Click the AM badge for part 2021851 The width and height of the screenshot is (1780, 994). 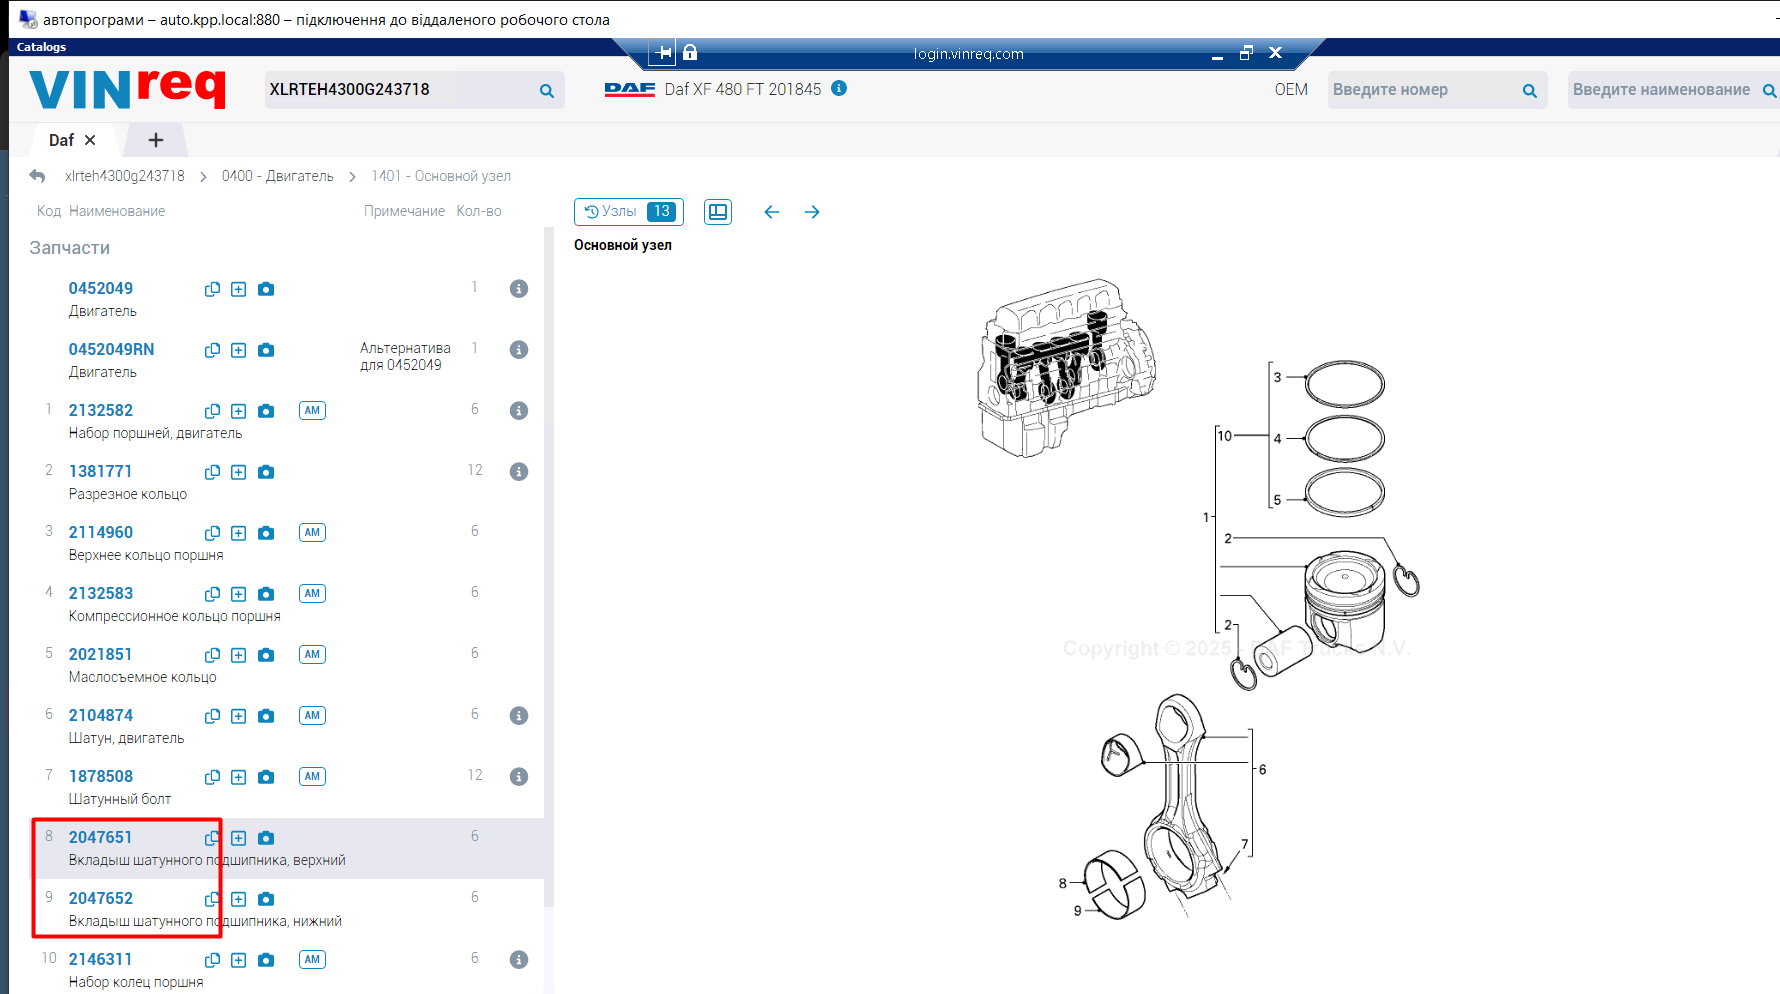pyautogui.click(x=312, y=655)
